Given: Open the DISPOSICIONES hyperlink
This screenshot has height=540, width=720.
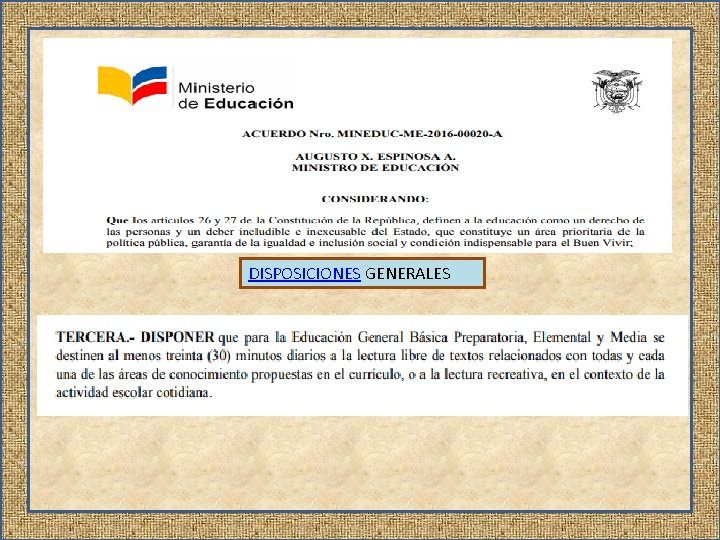Looking at the screenshot, I should pyautogui.click(x=304, y=274).
